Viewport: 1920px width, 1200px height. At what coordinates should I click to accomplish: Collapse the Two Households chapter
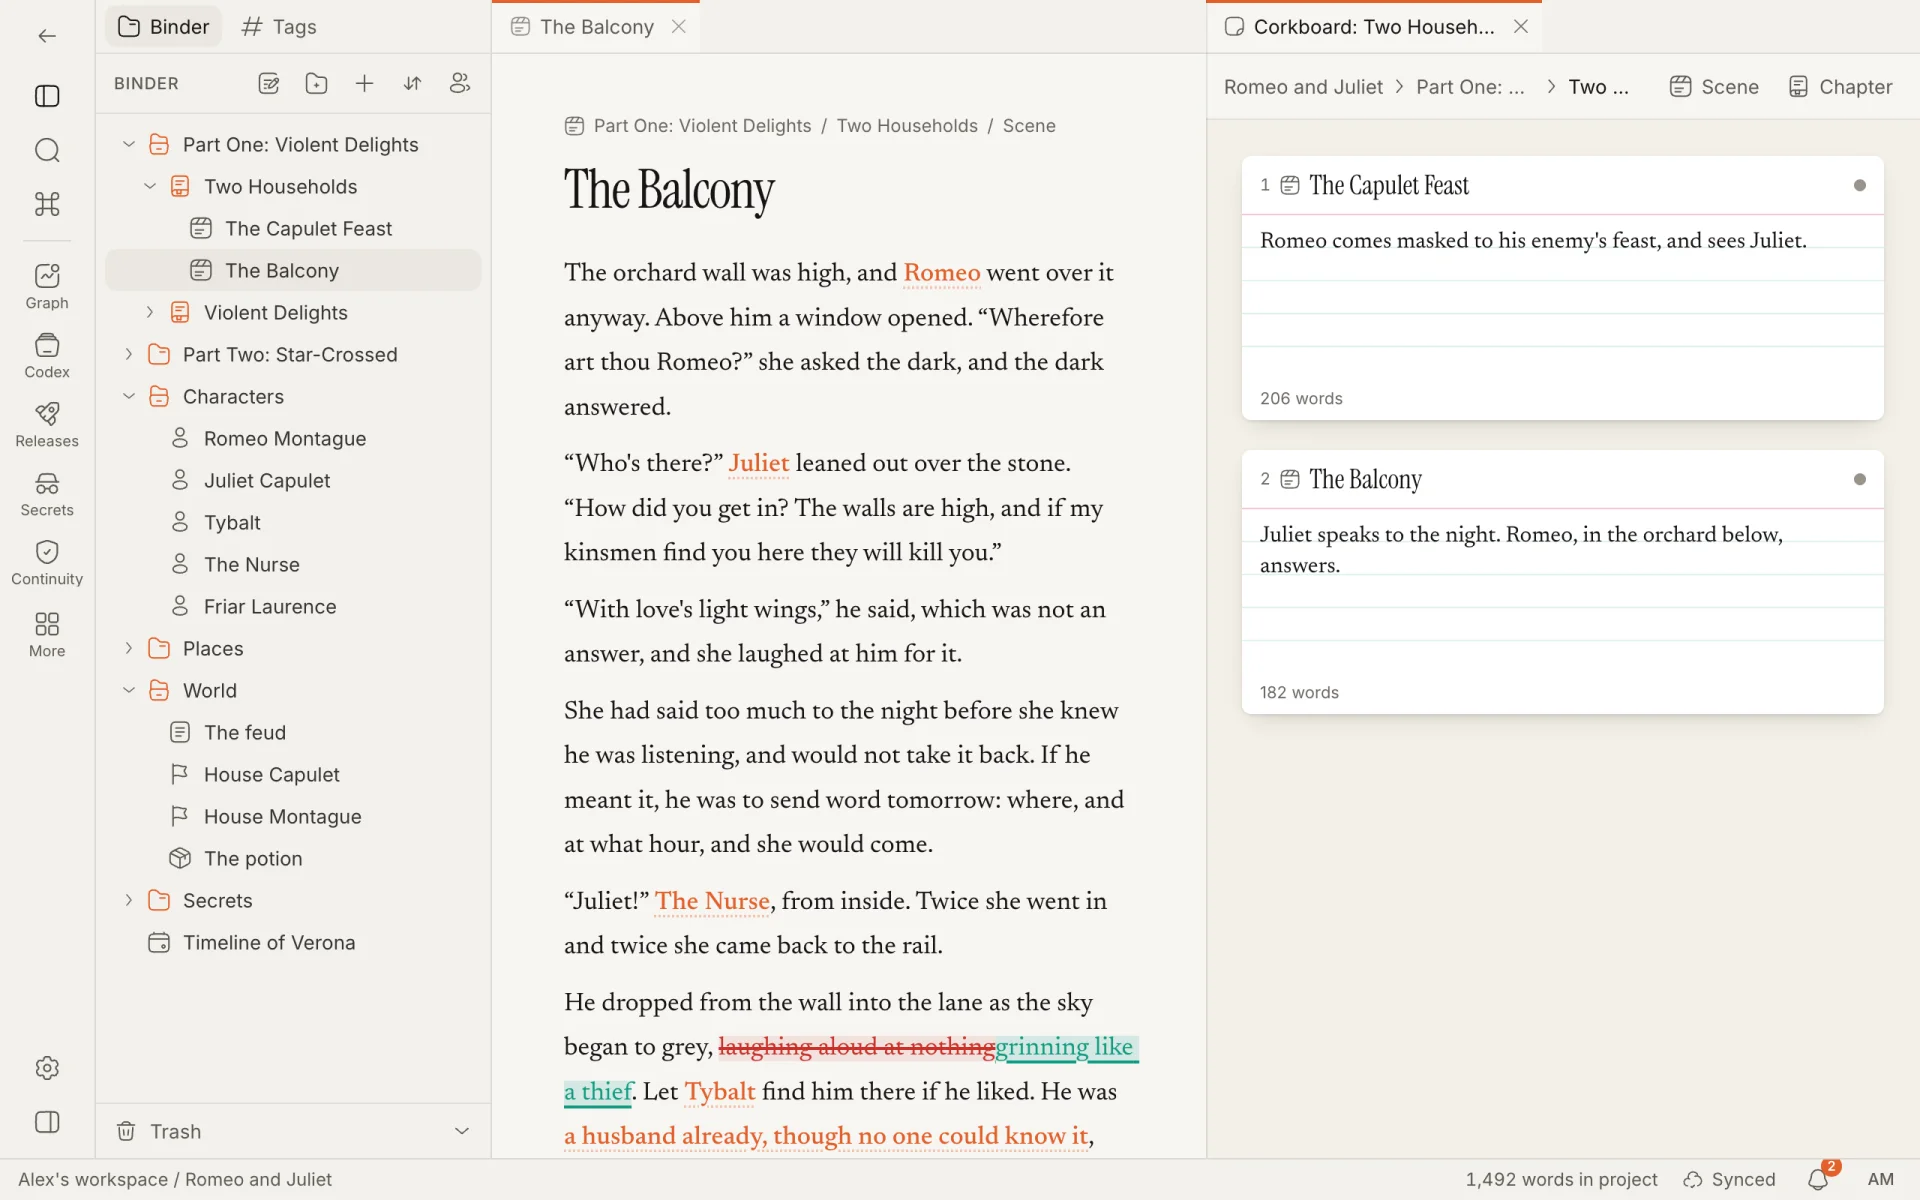coord(150,187)
